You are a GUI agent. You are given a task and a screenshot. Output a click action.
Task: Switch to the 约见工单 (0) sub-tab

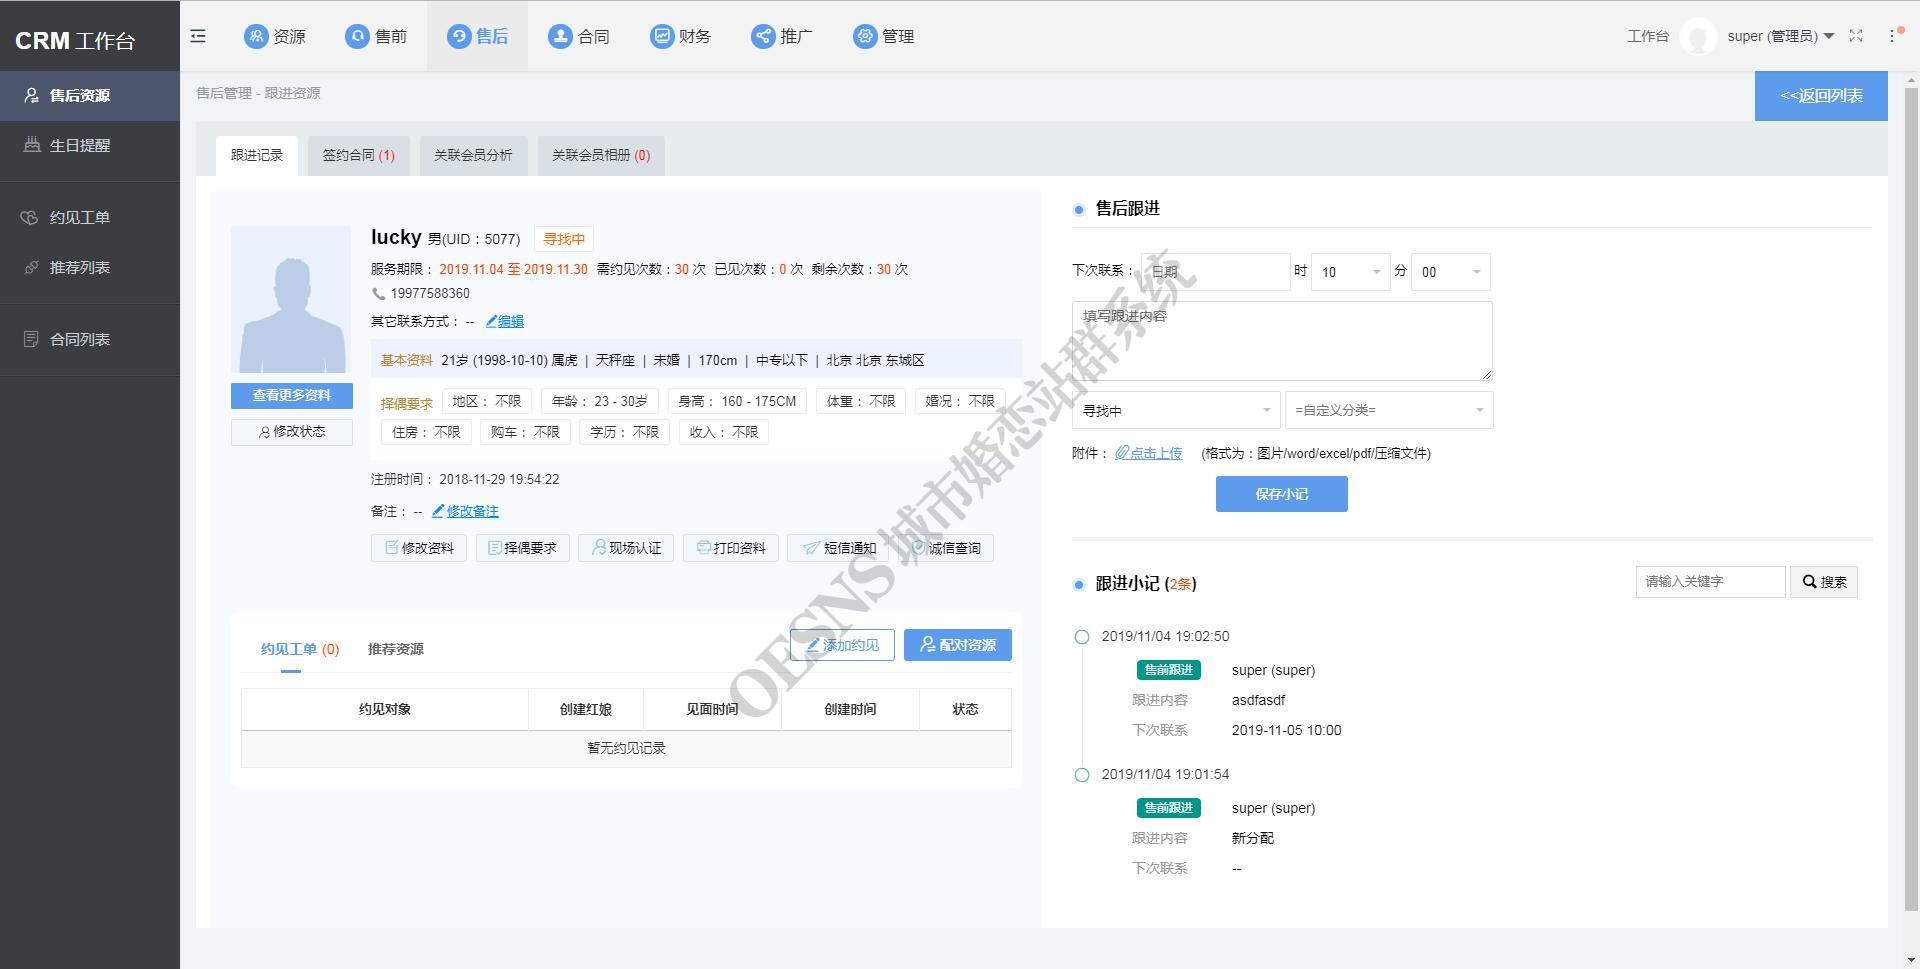tap(300, 649)
